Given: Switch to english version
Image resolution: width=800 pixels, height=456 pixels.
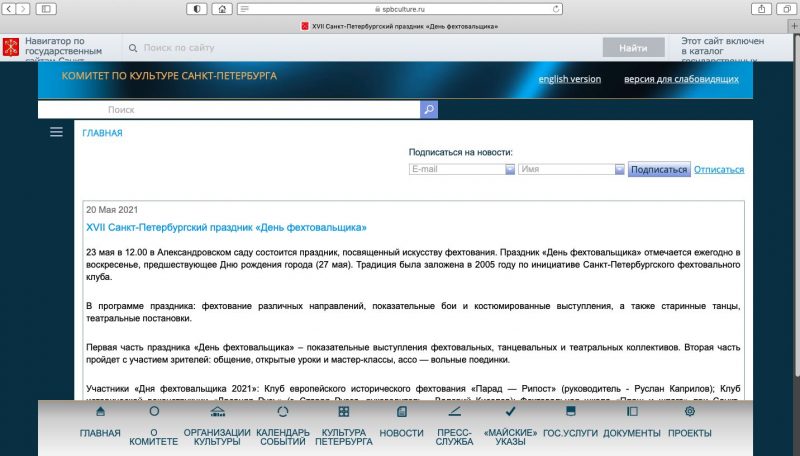Looking at the screenshot, I should pos(570,79).
